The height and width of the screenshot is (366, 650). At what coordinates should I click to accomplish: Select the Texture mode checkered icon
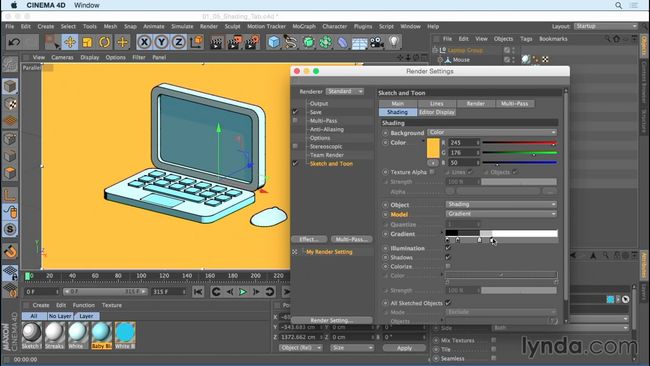click(x=10, y=104)
